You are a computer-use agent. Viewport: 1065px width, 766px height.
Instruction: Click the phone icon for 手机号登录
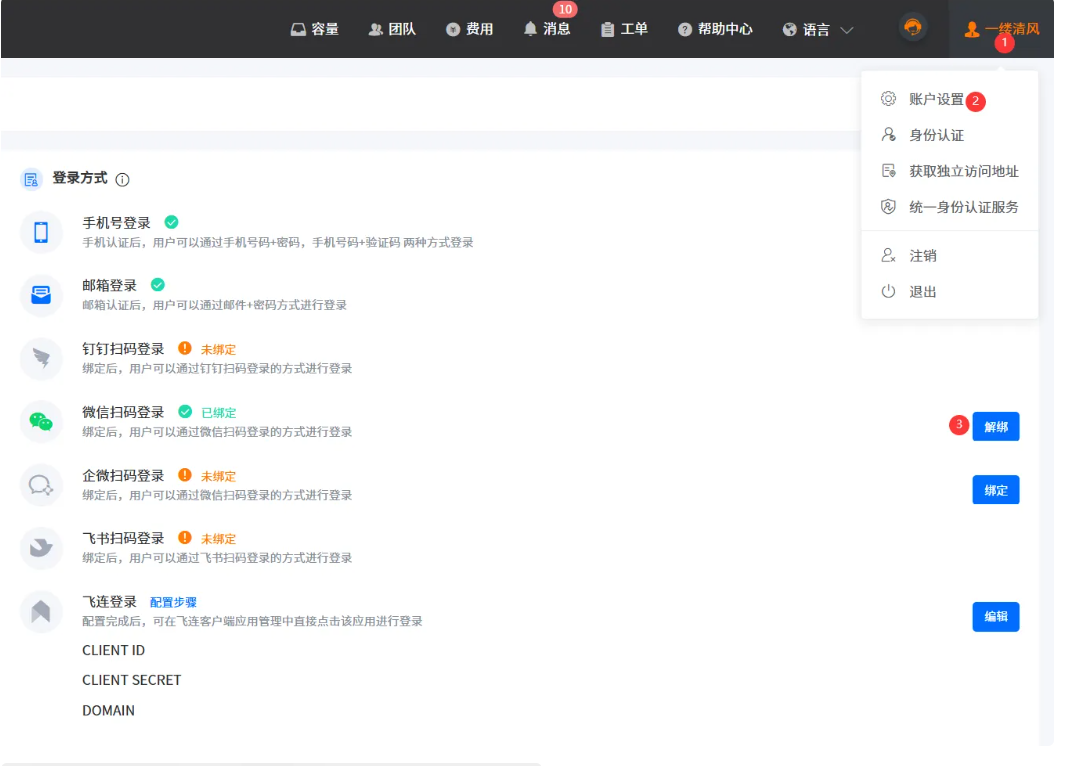pyautogui.click(x=41, y=232)
